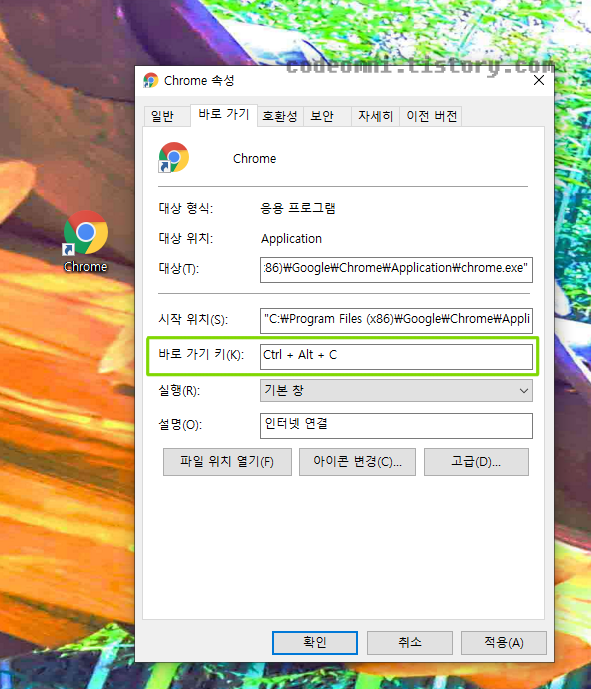Click the Chrome icon in the dialog title bar
591x689 pixels.
[x=150, y=80]
